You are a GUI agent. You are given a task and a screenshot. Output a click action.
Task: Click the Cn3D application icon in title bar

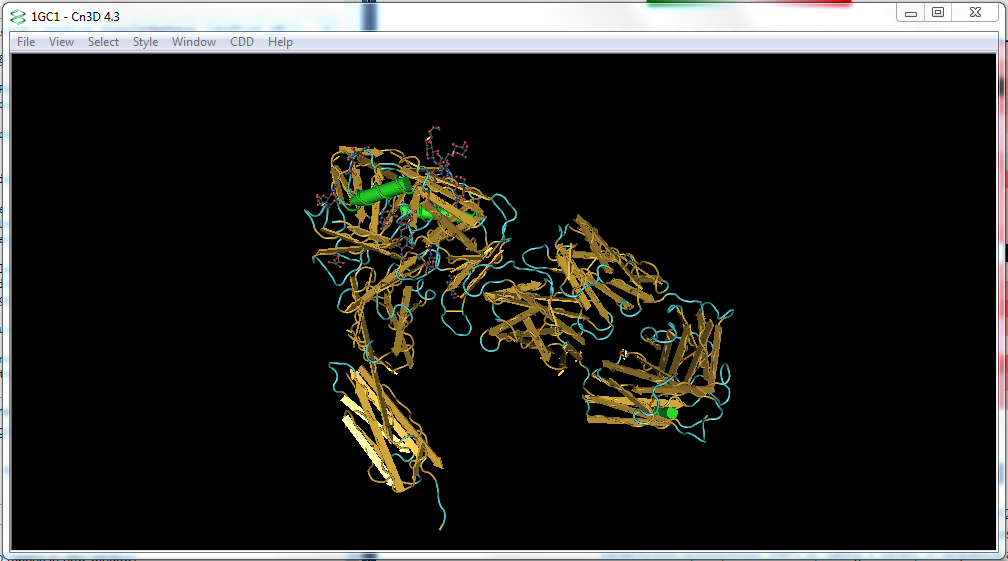click(17, 16)
